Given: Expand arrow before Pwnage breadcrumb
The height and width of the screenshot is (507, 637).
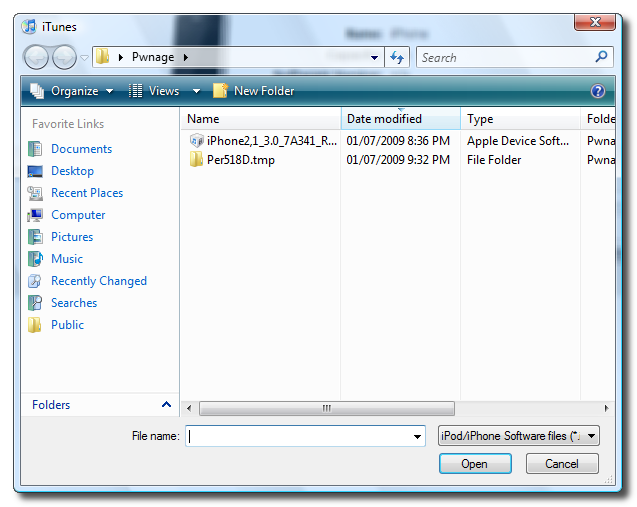Looking at the screenshot, I should click(x=121, y=57).
